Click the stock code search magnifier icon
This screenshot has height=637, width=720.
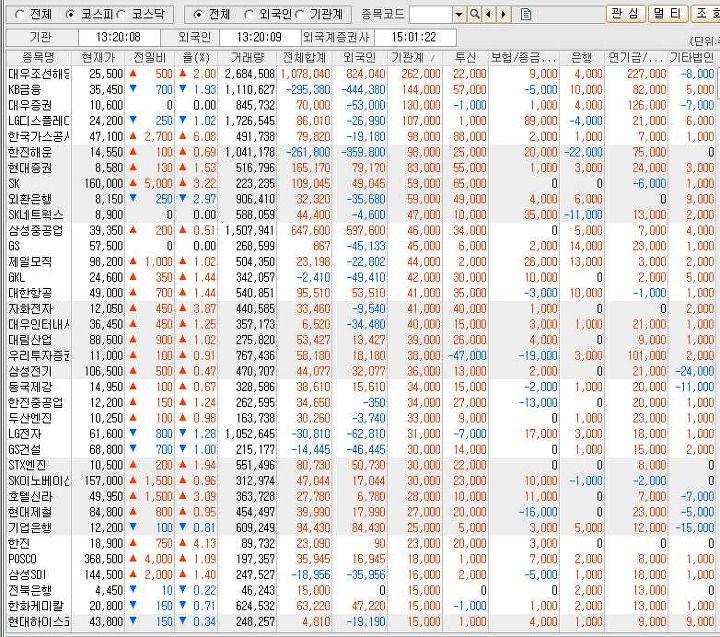475,15
